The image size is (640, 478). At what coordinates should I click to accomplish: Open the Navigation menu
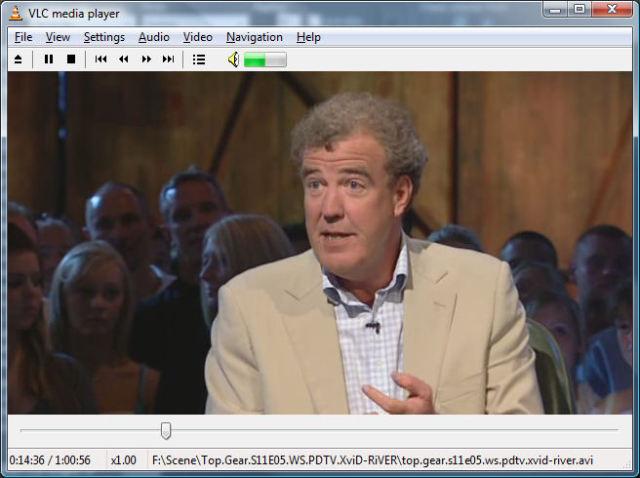[x=254, y=37]
